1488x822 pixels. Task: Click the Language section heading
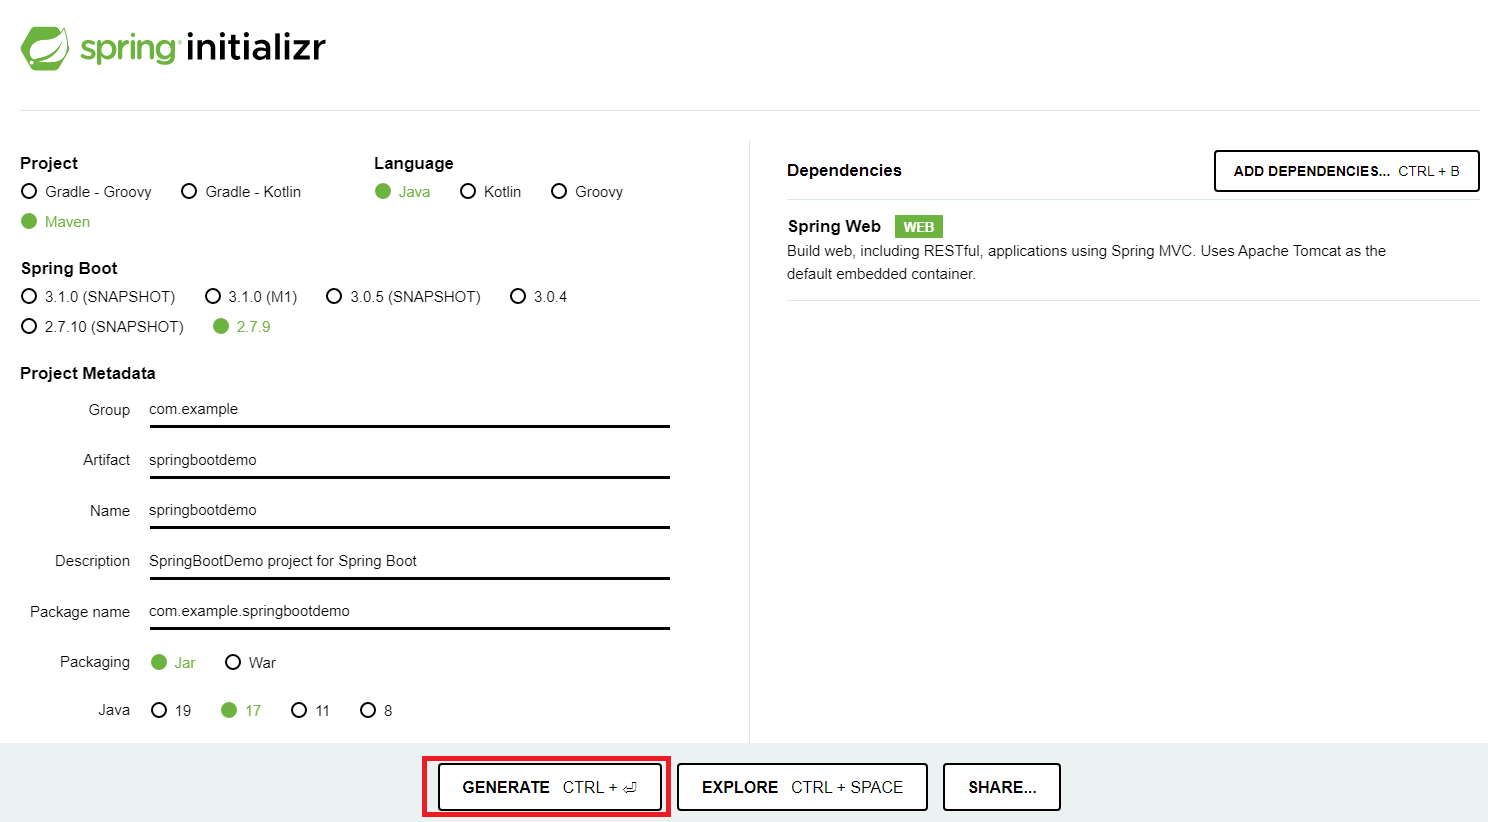tap(413, 163)
